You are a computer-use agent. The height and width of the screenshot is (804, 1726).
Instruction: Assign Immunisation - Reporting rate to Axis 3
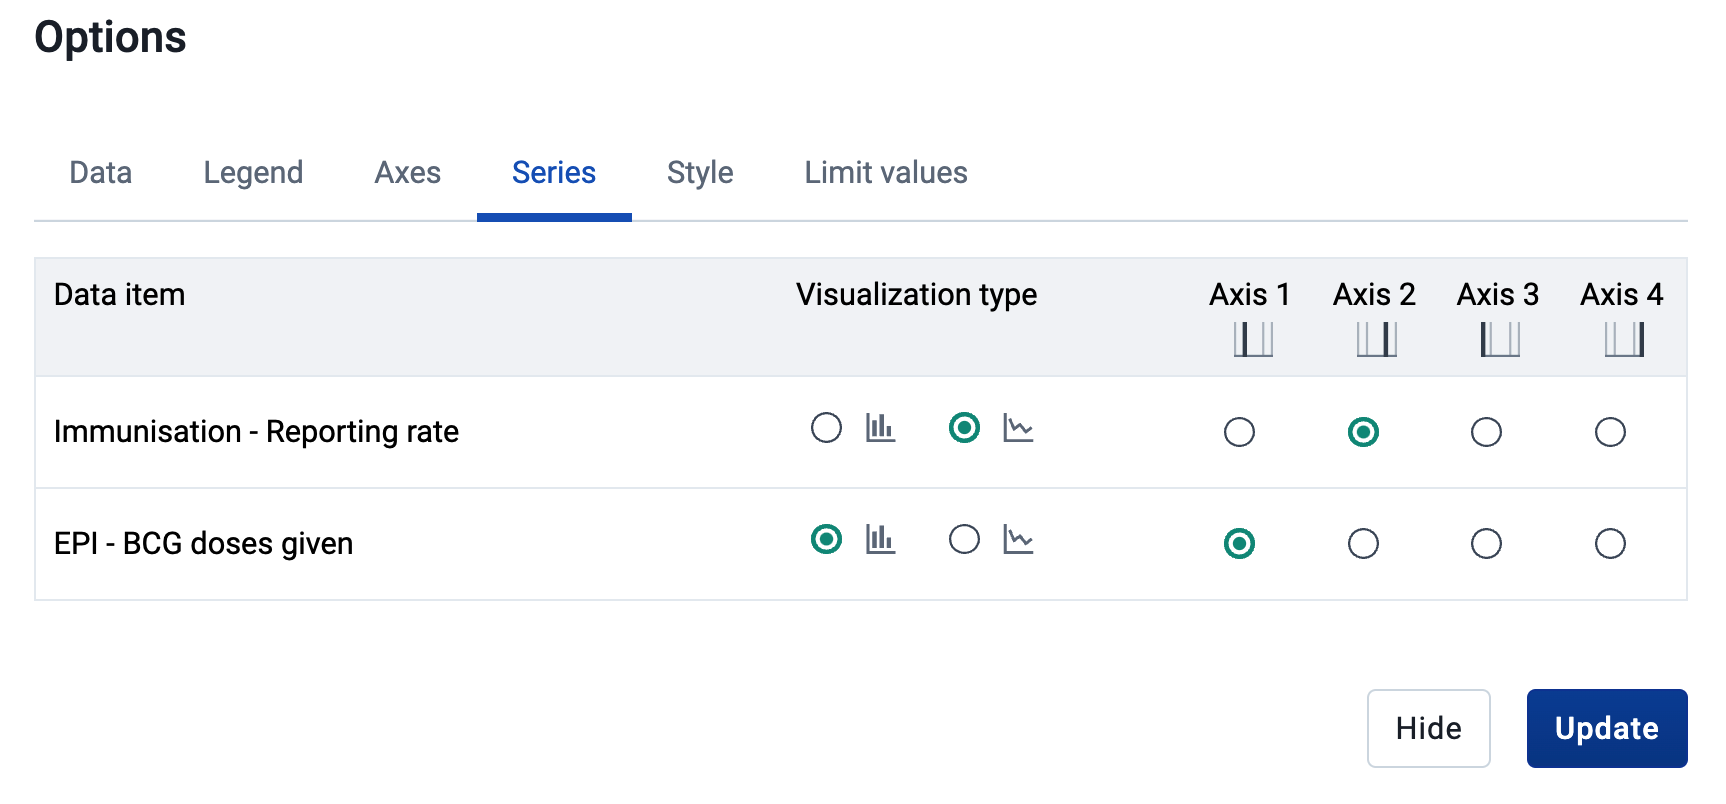[x=1486, y=432]
